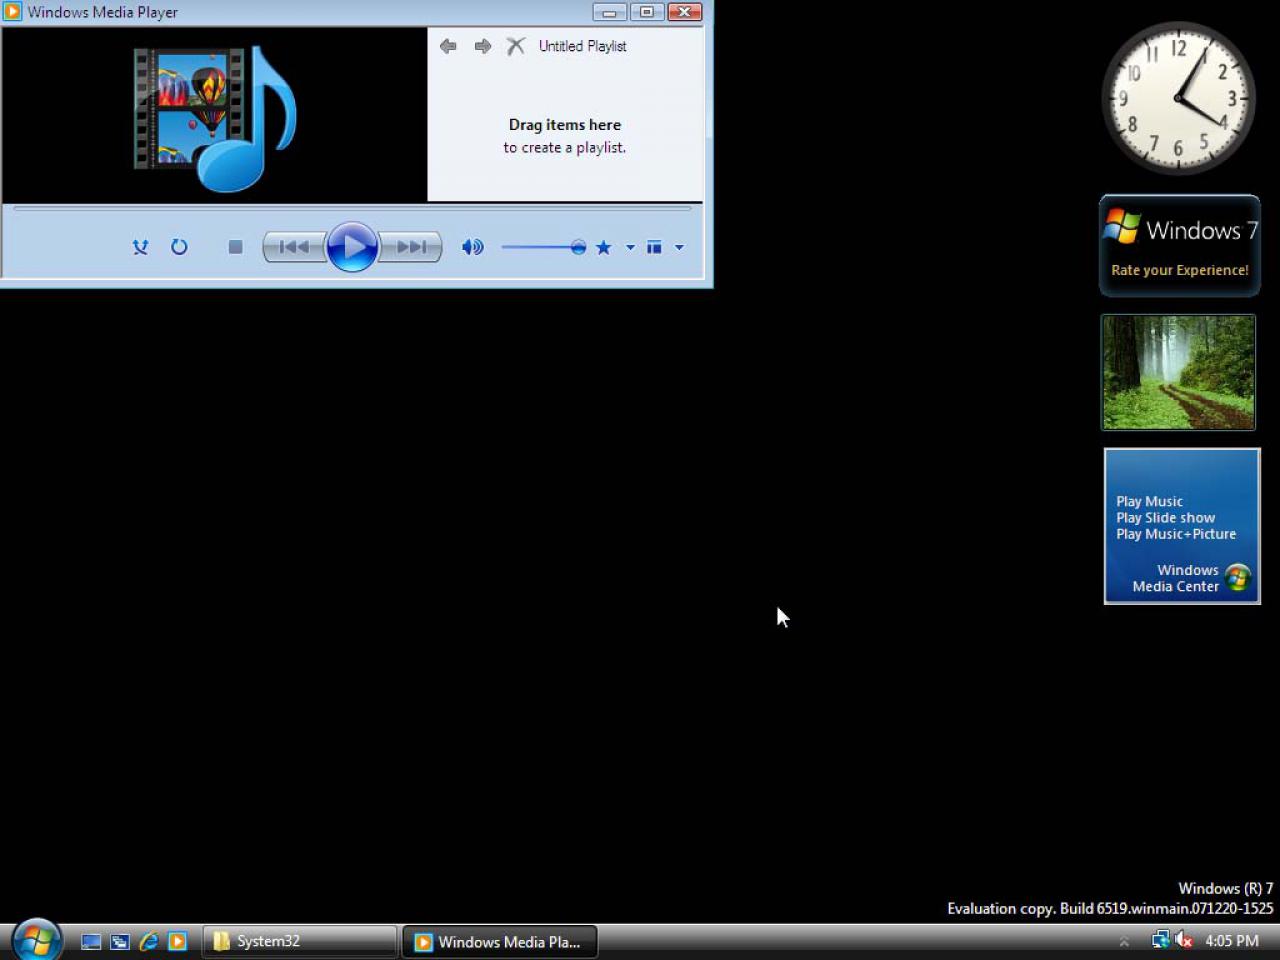Click the playlist back arrow
This screenshot has height=960, width=1280.
448,46
